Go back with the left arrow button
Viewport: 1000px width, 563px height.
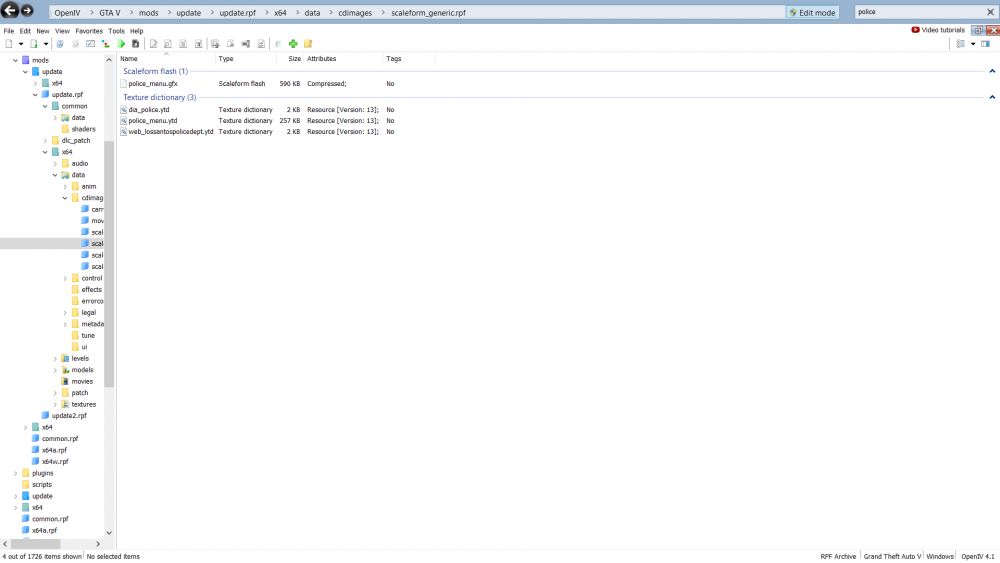tap(10, 10)
